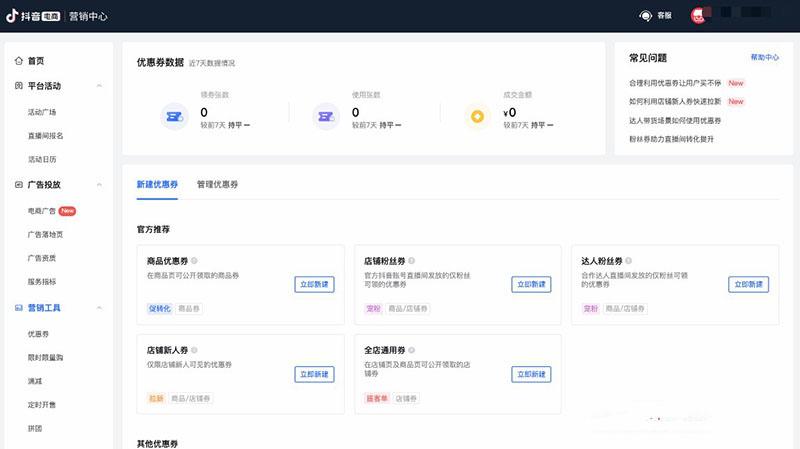Click 立即新建 for 达人粉丝券
This screenshot has width=800, height=449.
[x=748, y=284]
